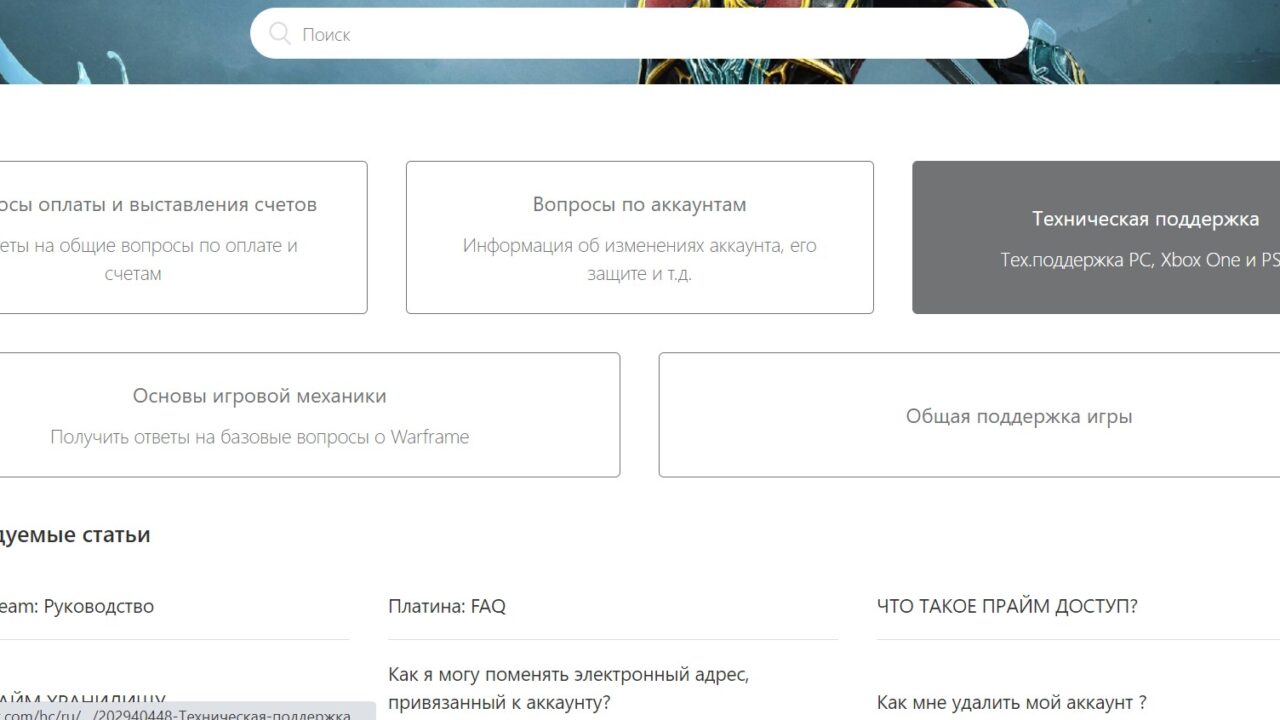Click the magnifying glass search icon
1280x720 pixels.
pos(280,34)
